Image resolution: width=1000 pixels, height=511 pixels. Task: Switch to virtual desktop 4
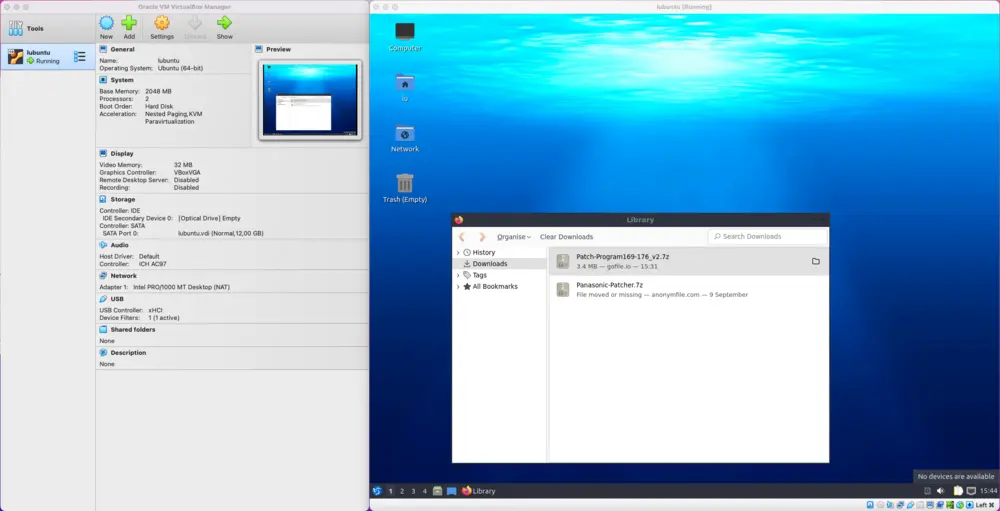pos(425,491)
